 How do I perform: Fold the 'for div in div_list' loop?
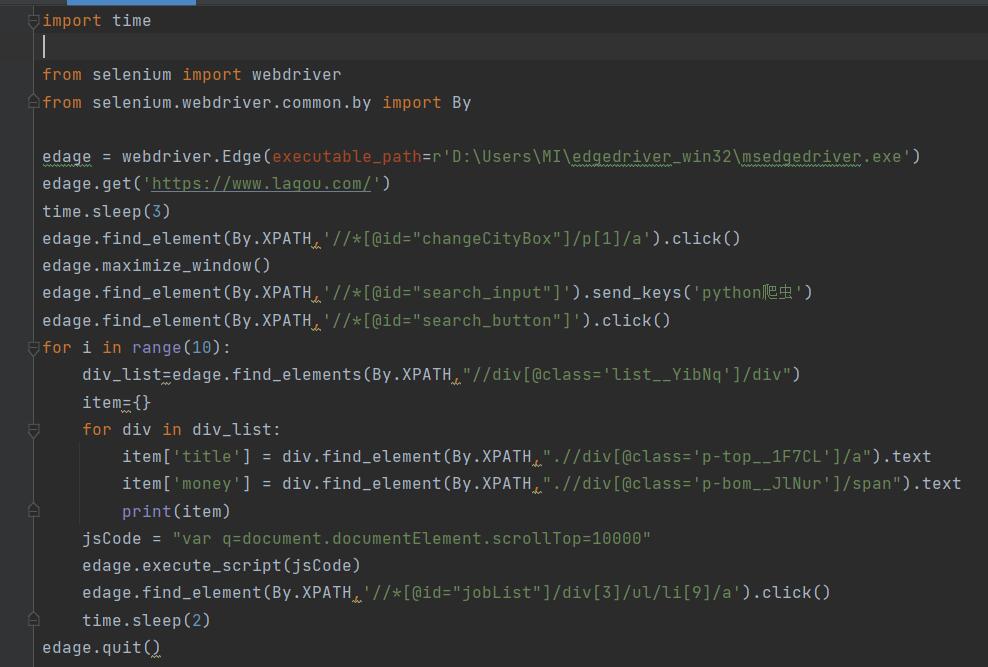[34, 430]
